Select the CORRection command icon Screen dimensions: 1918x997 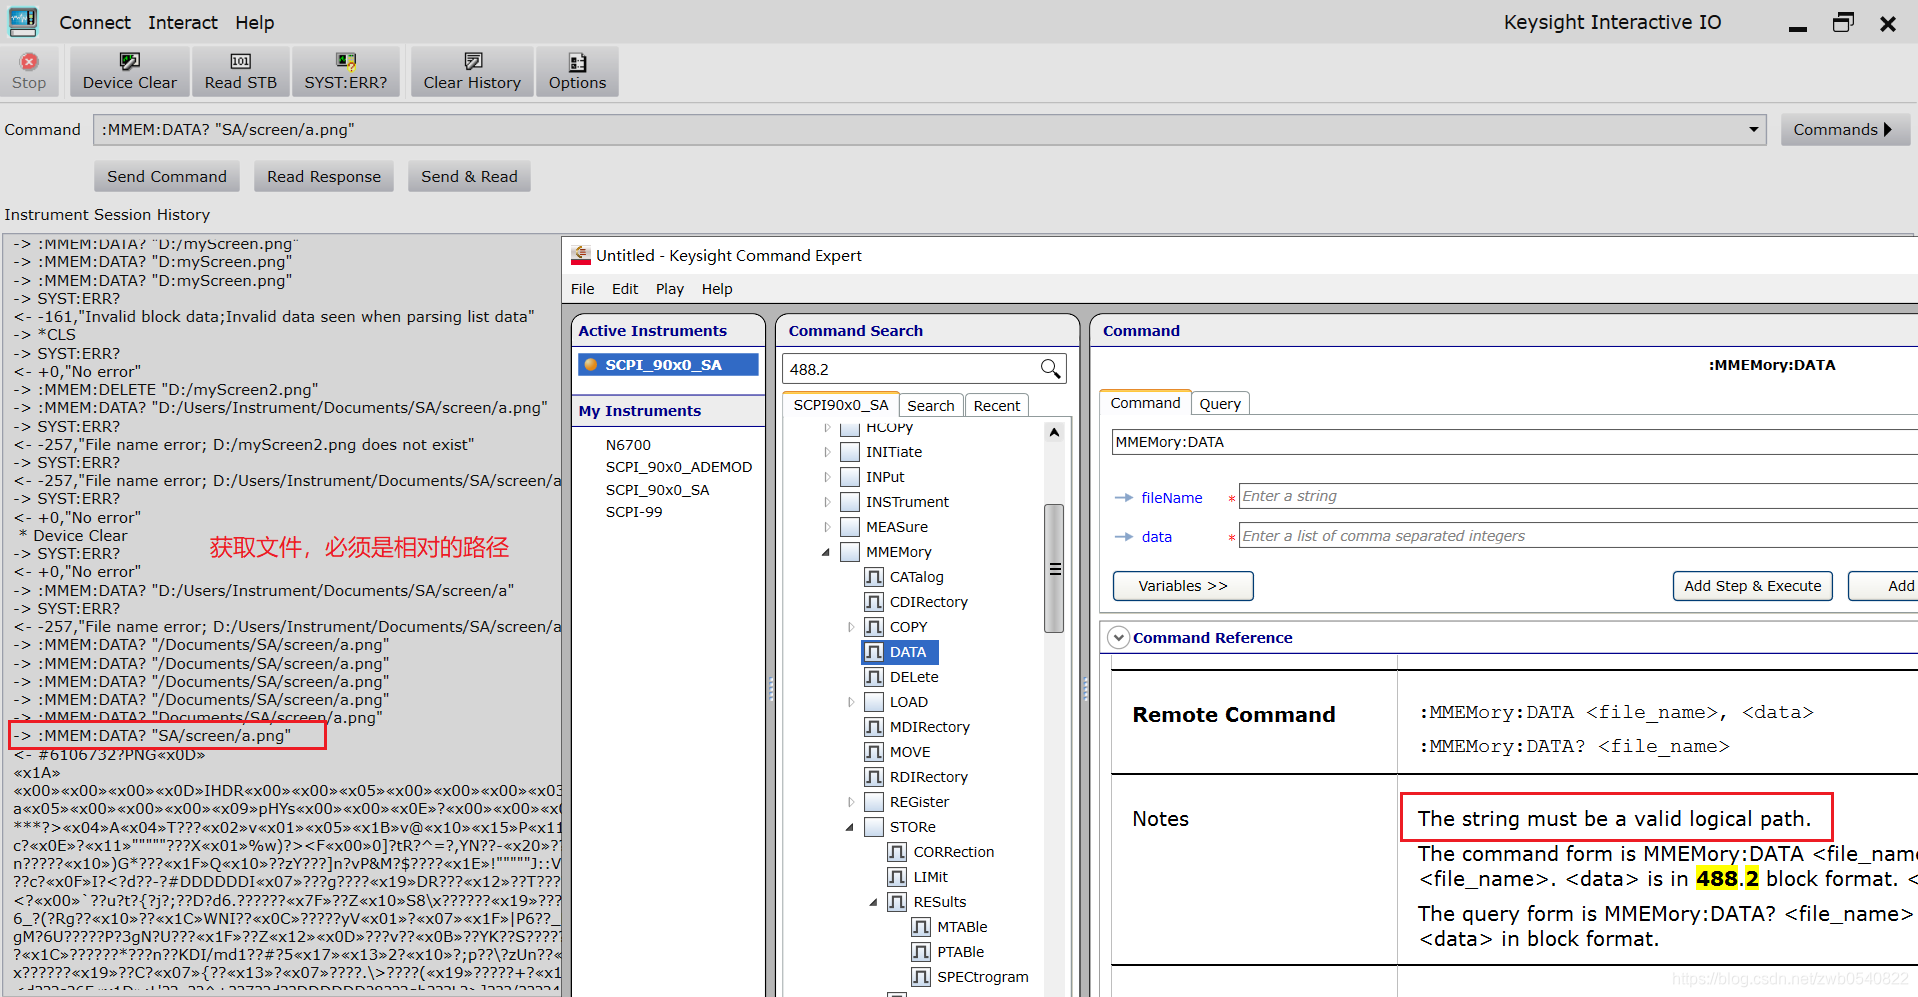[898, 852]
